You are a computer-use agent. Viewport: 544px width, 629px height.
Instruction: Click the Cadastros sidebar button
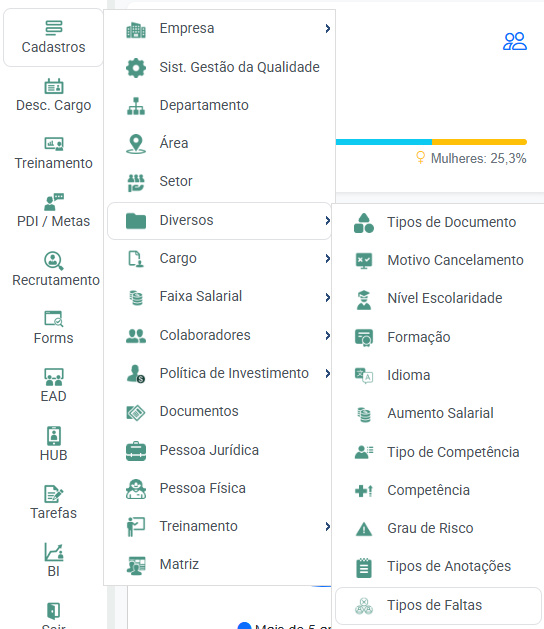pos(53,38)
